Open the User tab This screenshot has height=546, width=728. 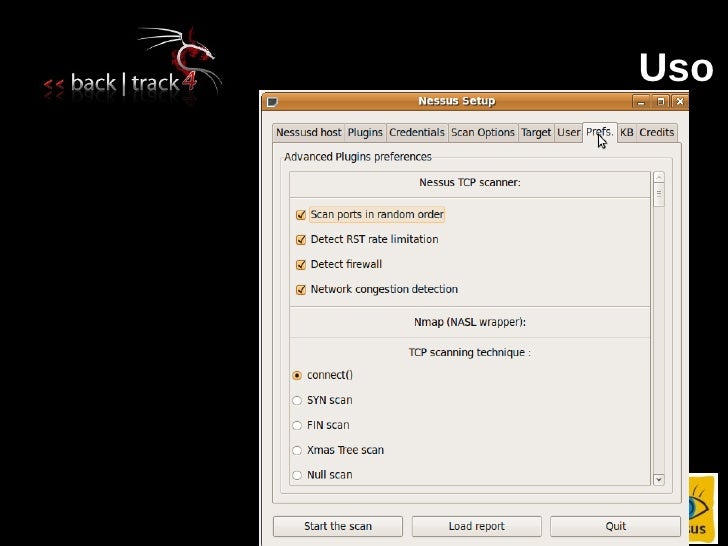[x=568, y=132]
